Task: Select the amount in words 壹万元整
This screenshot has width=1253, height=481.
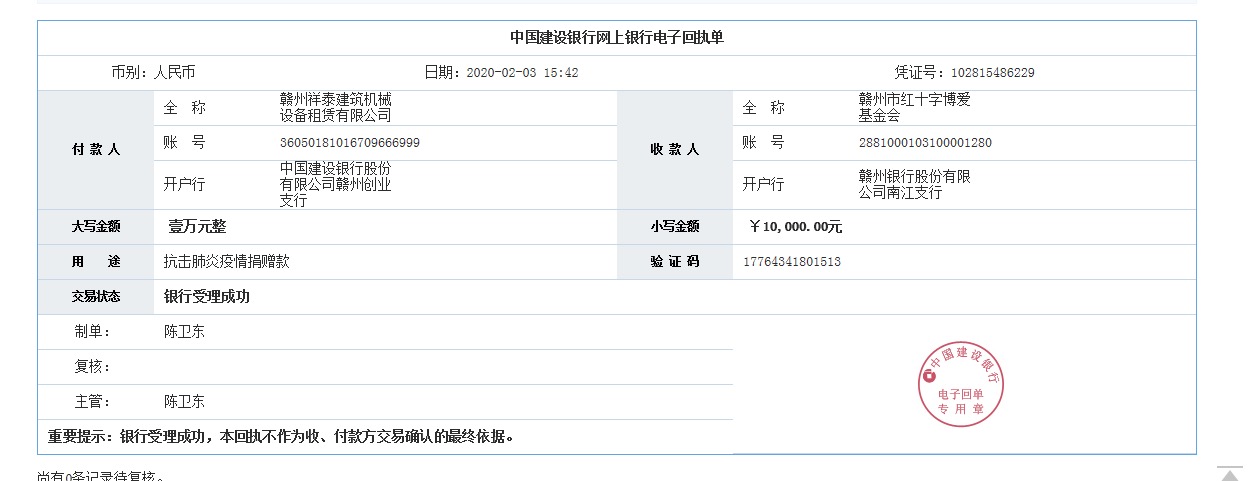Action: (197, 227)
